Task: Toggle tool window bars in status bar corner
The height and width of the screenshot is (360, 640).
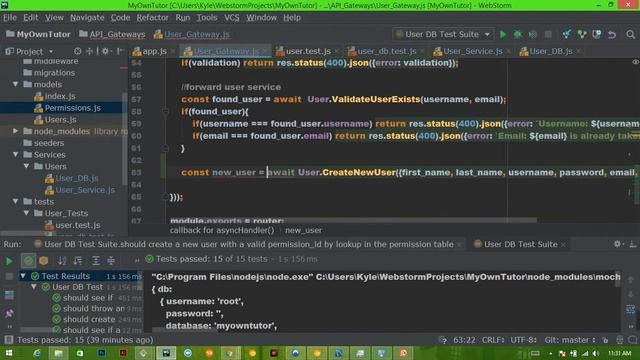Action: [x=9, y=340]
